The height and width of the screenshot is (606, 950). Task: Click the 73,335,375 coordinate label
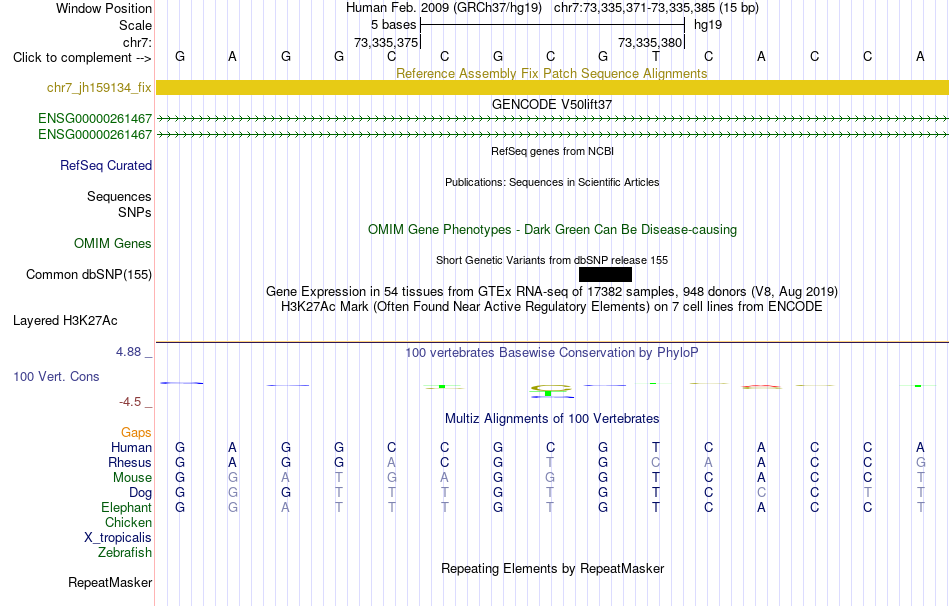(x=386, y=42)
